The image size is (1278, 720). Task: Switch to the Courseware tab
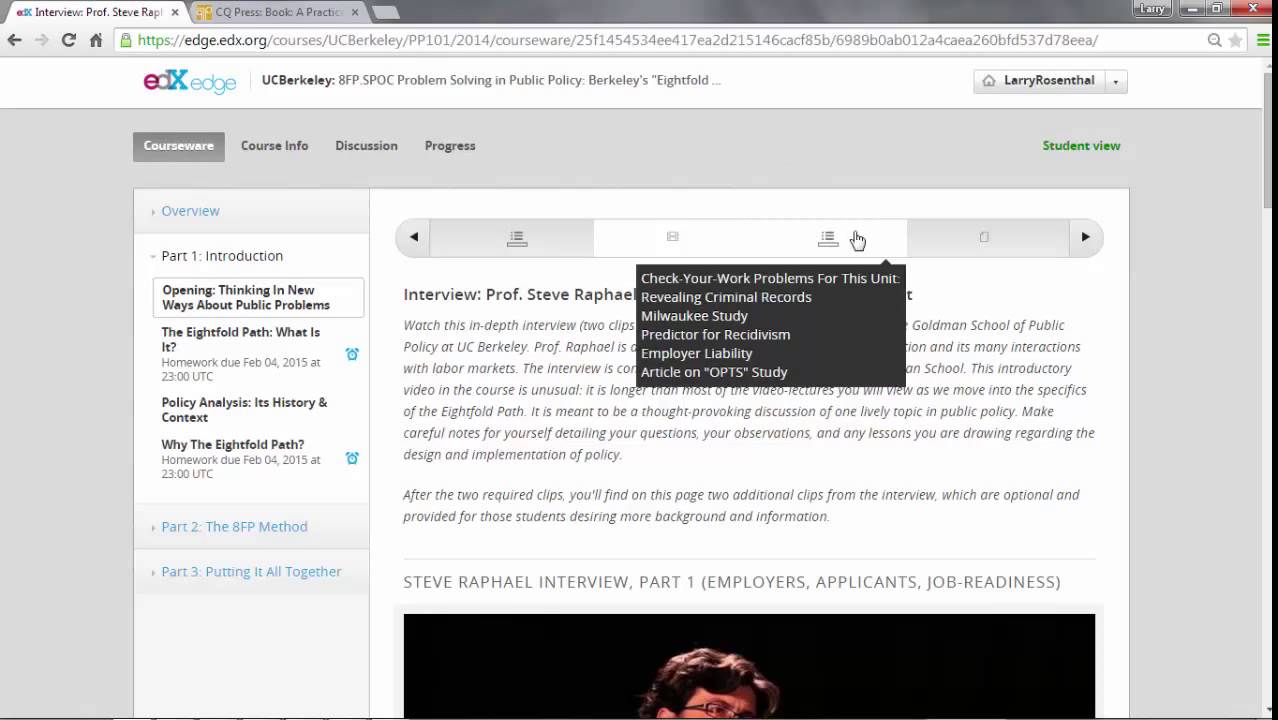[179, 146]
